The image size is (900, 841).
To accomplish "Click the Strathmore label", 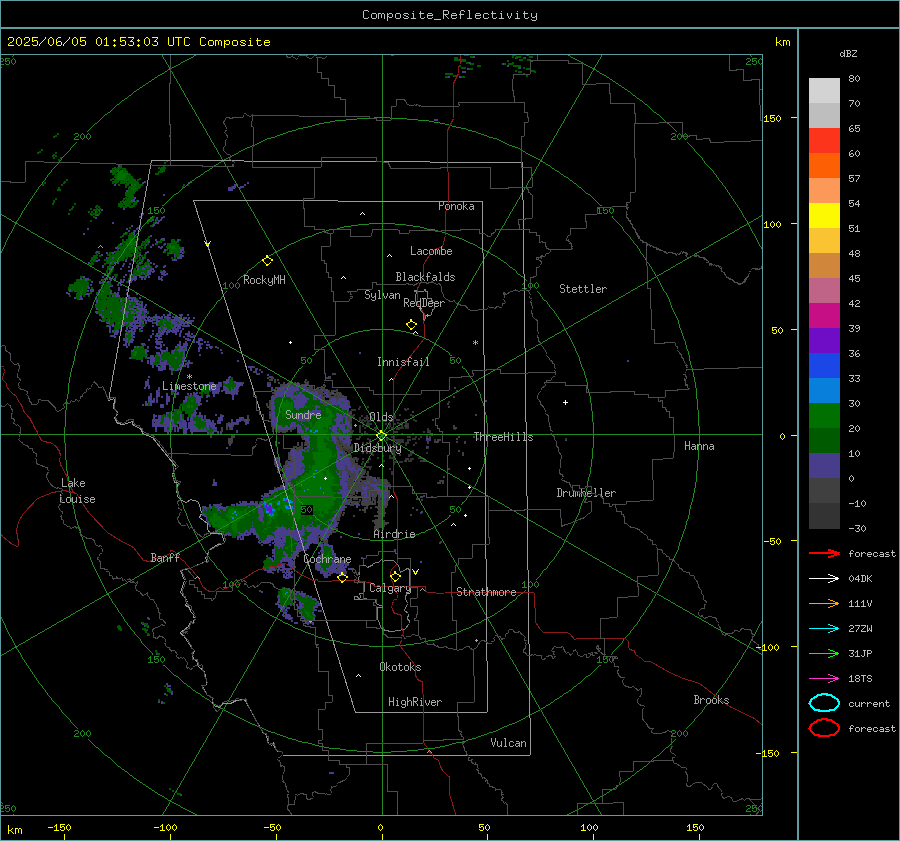I will pyautogui.click(x=486, y=592).
